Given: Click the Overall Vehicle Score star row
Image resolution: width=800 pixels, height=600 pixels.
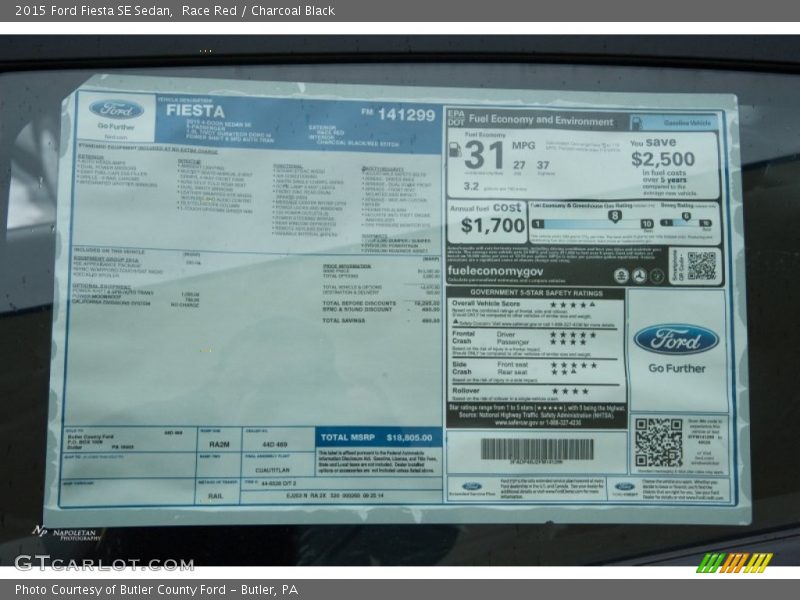Looking at the screenshot, I should click(572, 305).
